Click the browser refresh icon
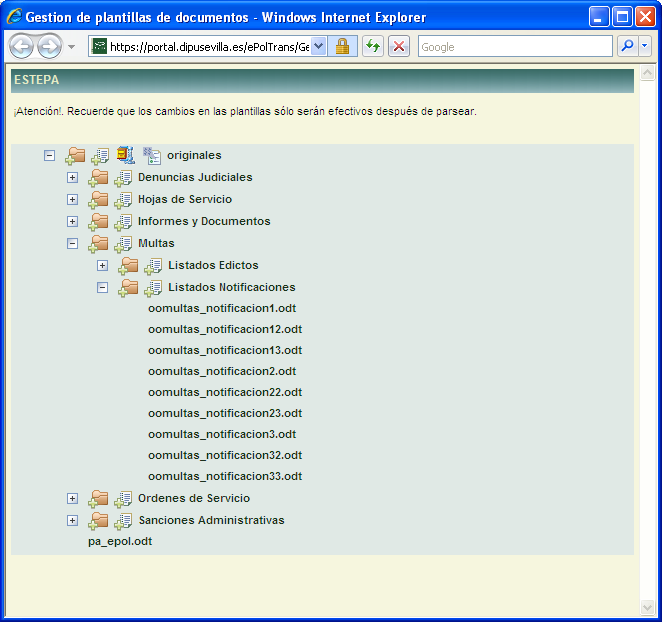The width and height of the screenshot is (662, 622). tap(372, 46)
